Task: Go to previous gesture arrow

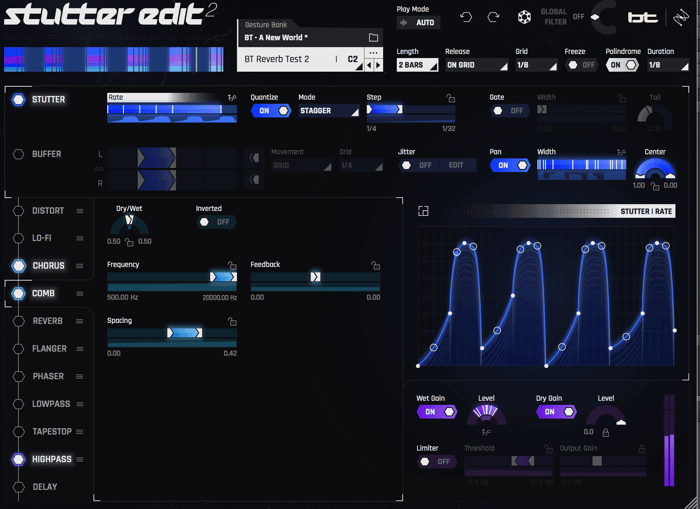Action: point(369,65)
